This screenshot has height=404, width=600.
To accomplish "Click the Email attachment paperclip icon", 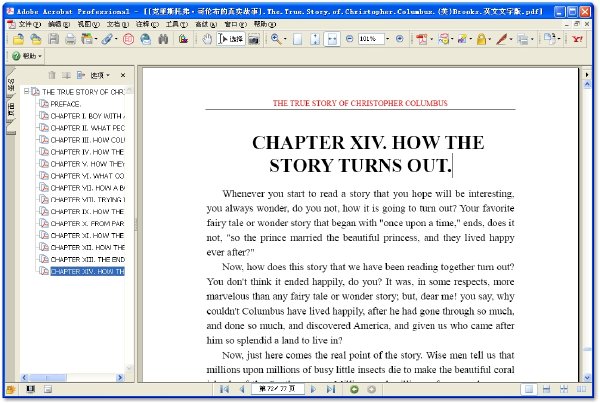I will click(107, 39).
